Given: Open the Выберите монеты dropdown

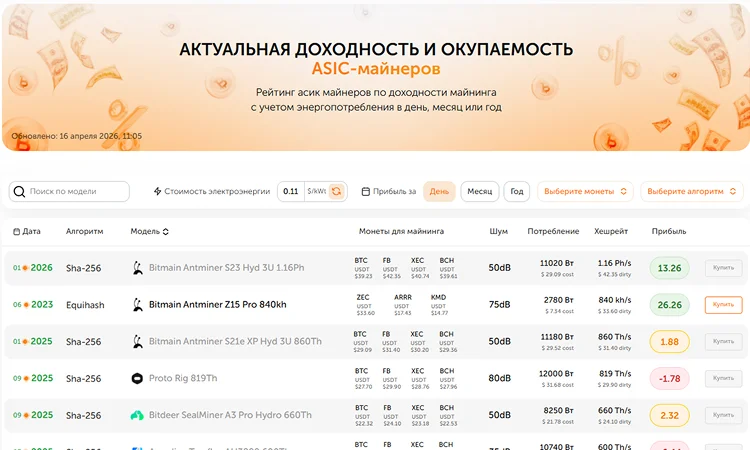Looking at the screenshot, I should click(585, 191).
